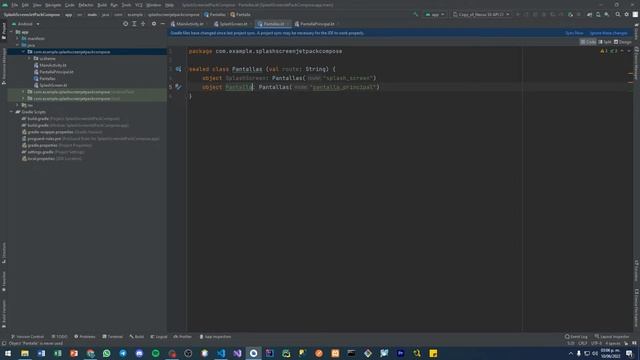Click the locate opened file target icon
The width and height of the screenshot is (640, 360).
[125, 24]
